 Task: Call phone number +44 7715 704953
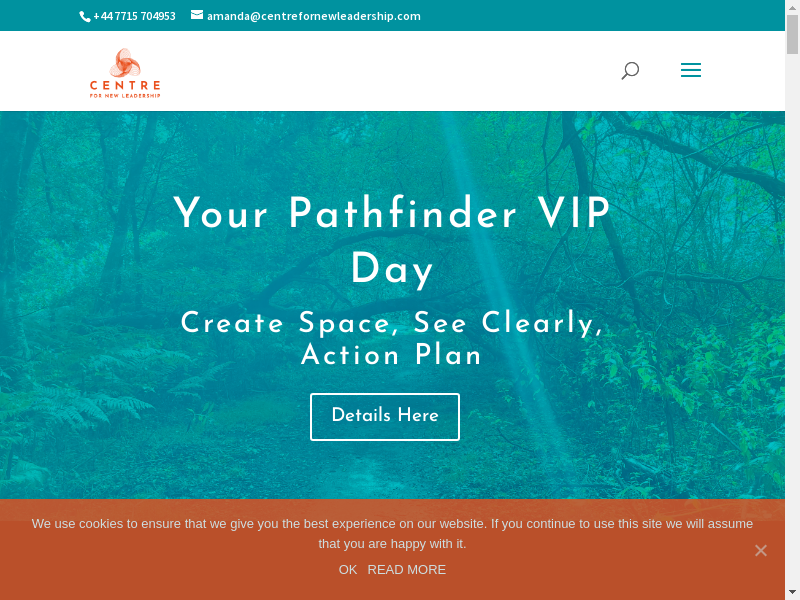point(134,16)
